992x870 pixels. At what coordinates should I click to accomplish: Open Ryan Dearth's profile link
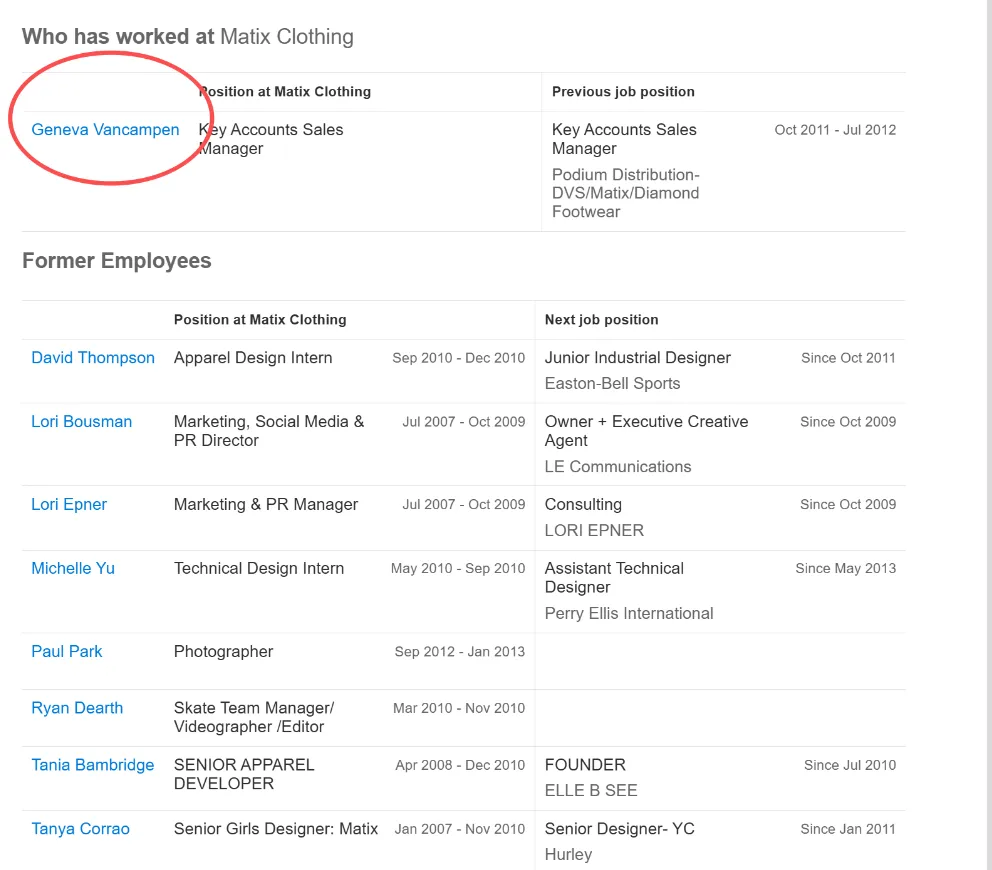click(x=77, y=708)
